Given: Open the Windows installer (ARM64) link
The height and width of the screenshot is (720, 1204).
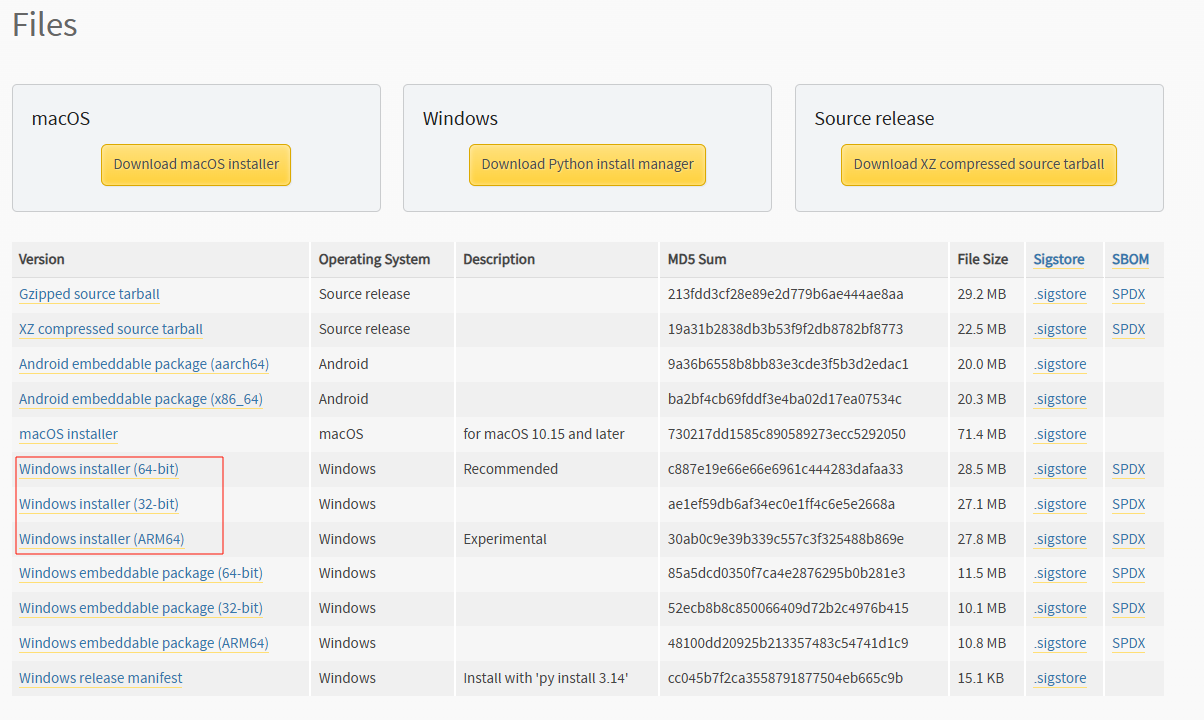Looking at the screenshot, I should [x=102, y=539].
